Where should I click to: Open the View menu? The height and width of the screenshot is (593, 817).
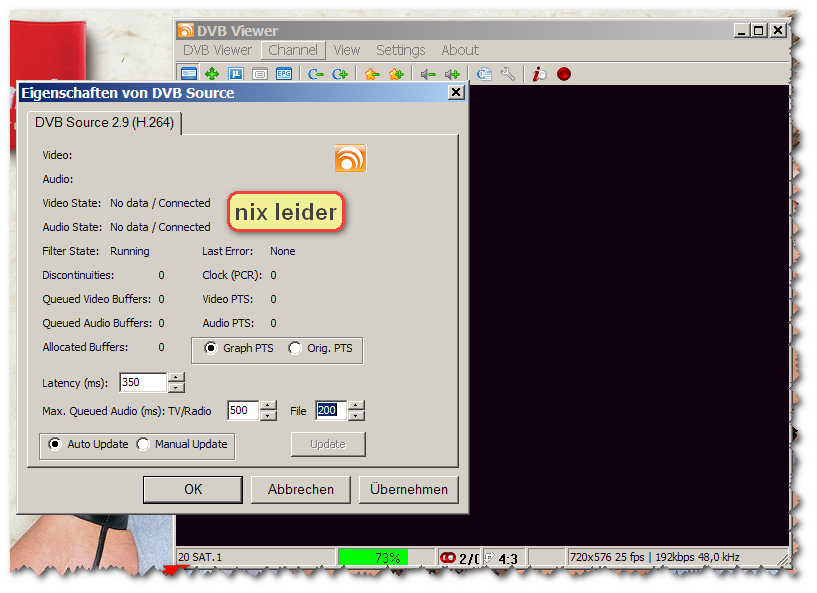tap(346, 50)
